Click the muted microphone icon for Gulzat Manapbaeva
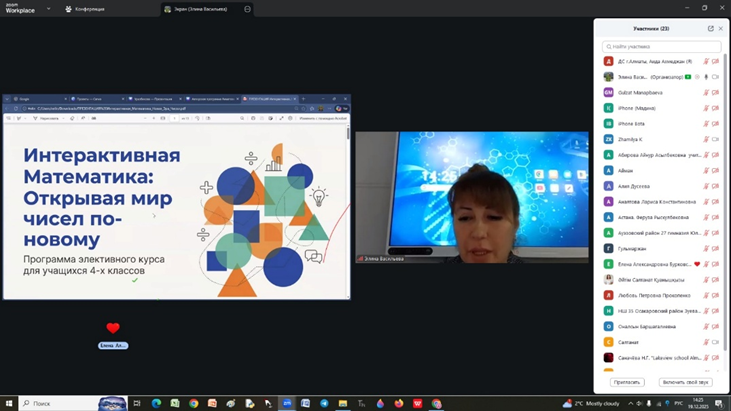 point(706,92)
